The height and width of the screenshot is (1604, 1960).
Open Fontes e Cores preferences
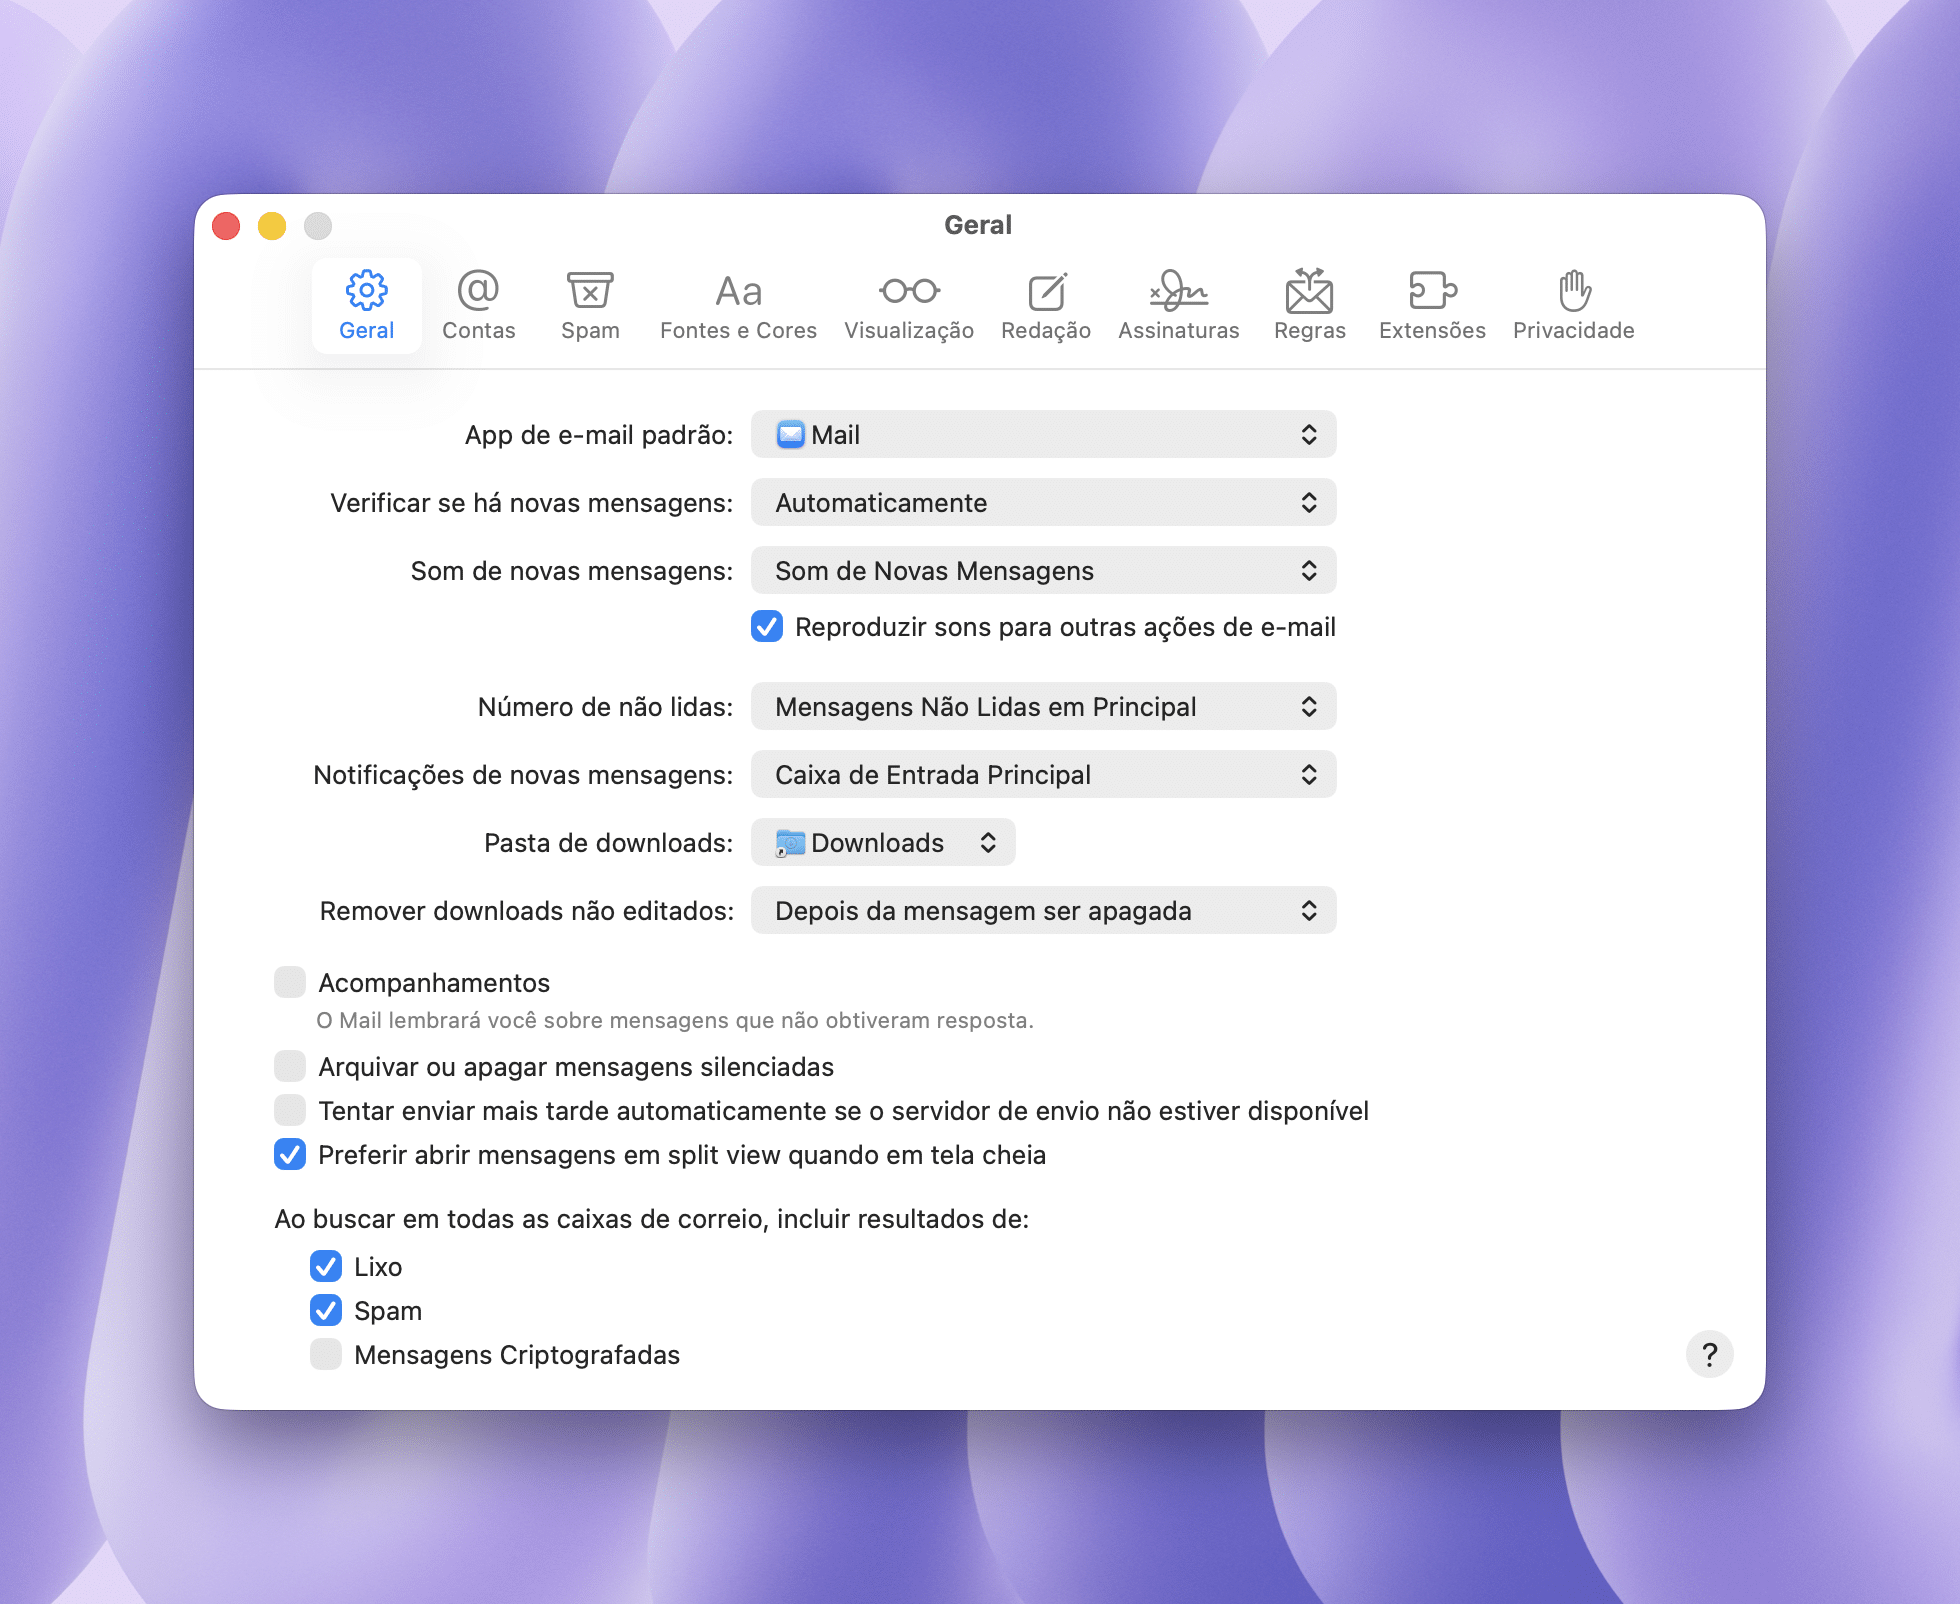point(738,305)
